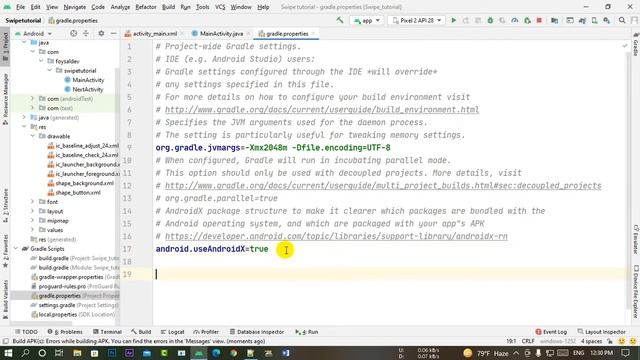Open Windows taskbar search icon
640x360 pixels.
(25, 353)
